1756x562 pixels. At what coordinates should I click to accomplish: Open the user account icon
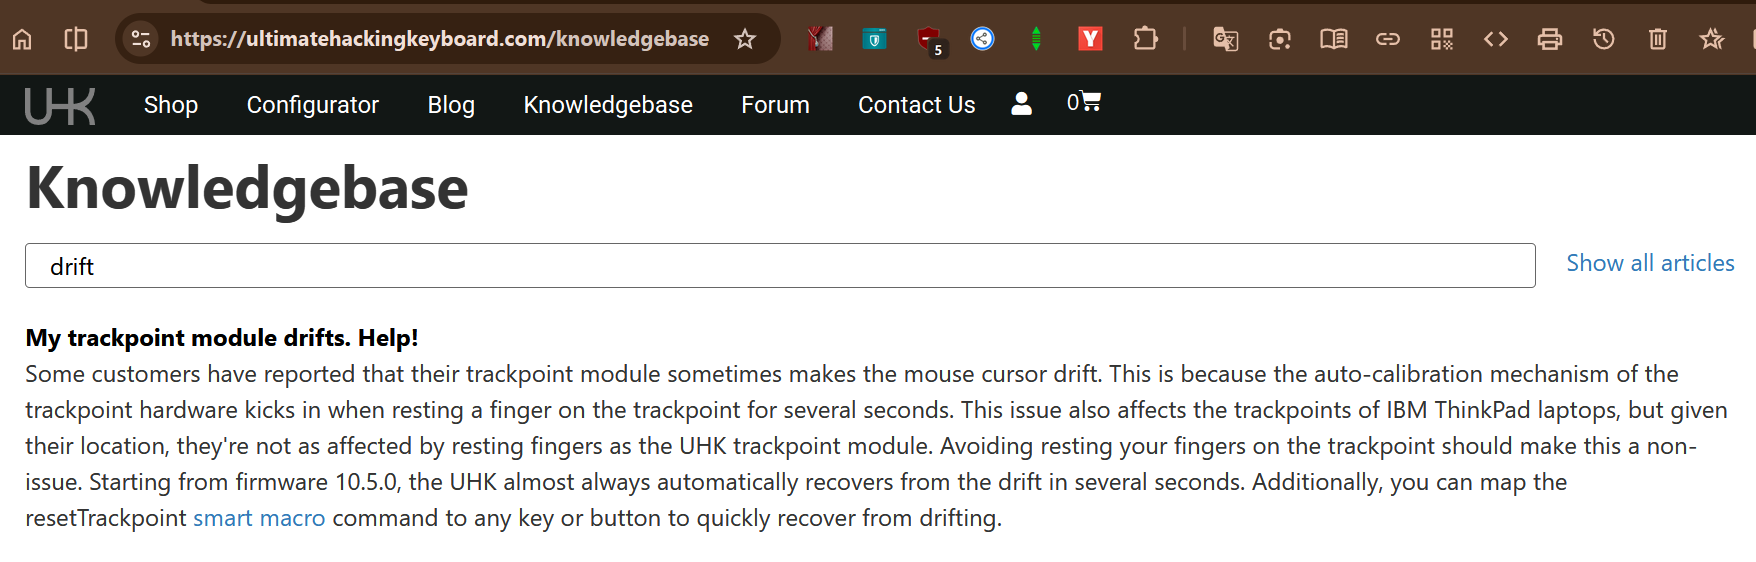point(1021,104)
